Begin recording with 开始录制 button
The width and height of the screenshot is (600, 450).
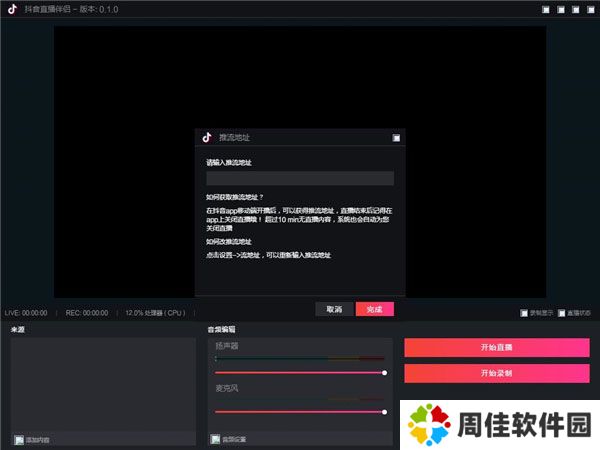click(496, 373)
